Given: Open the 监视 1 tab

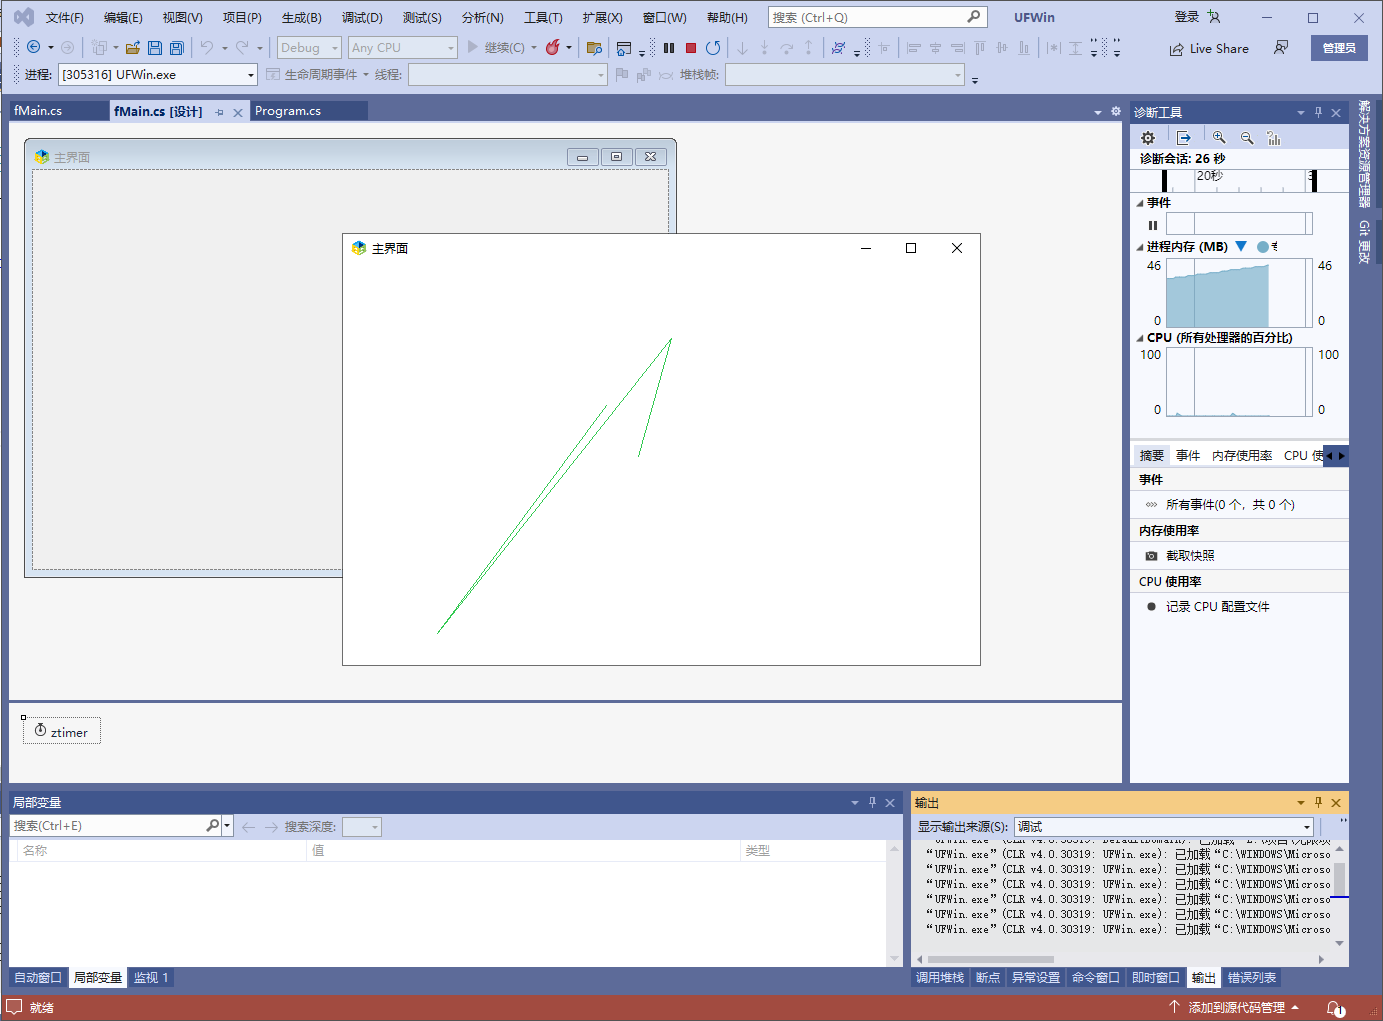Looking at the screenshot, I should [x=151, y=978].
